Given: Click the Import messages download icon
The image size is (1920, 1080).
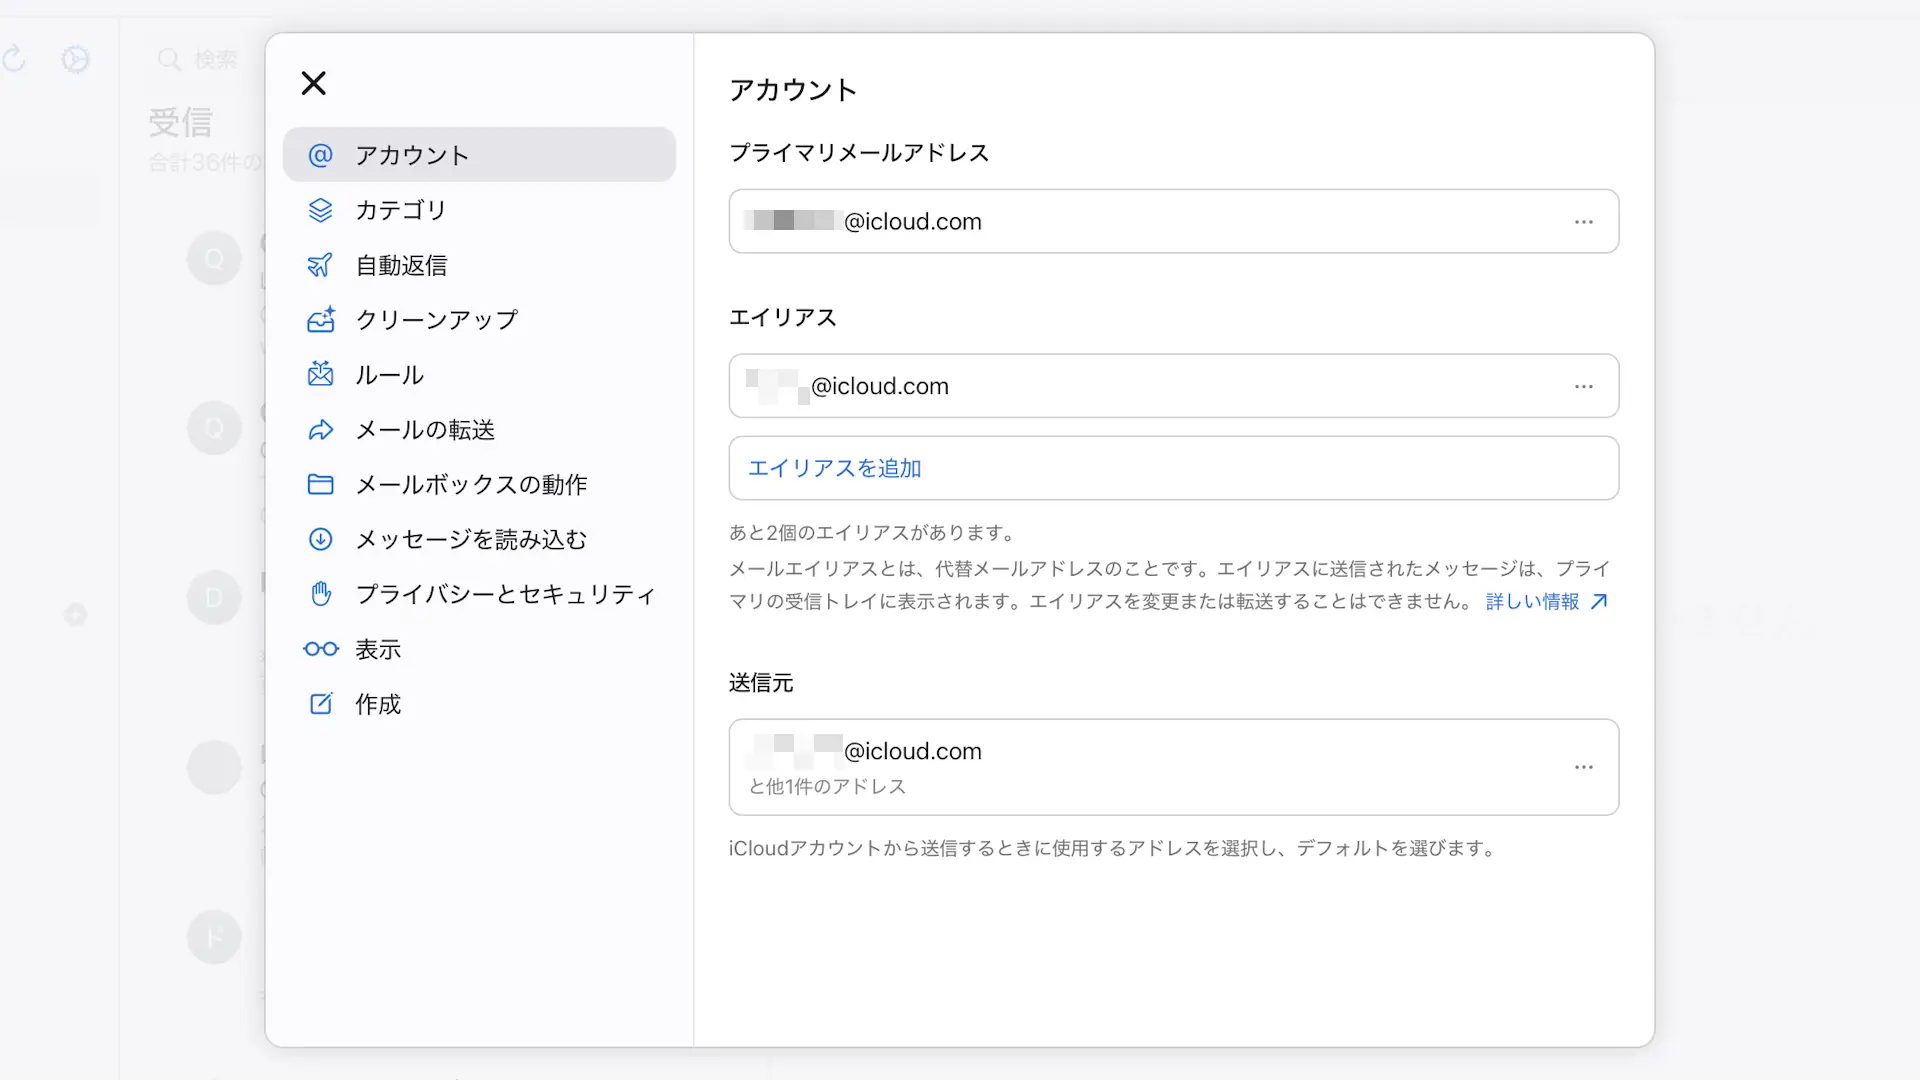Looking at the screenshot, I should [320, 540].
